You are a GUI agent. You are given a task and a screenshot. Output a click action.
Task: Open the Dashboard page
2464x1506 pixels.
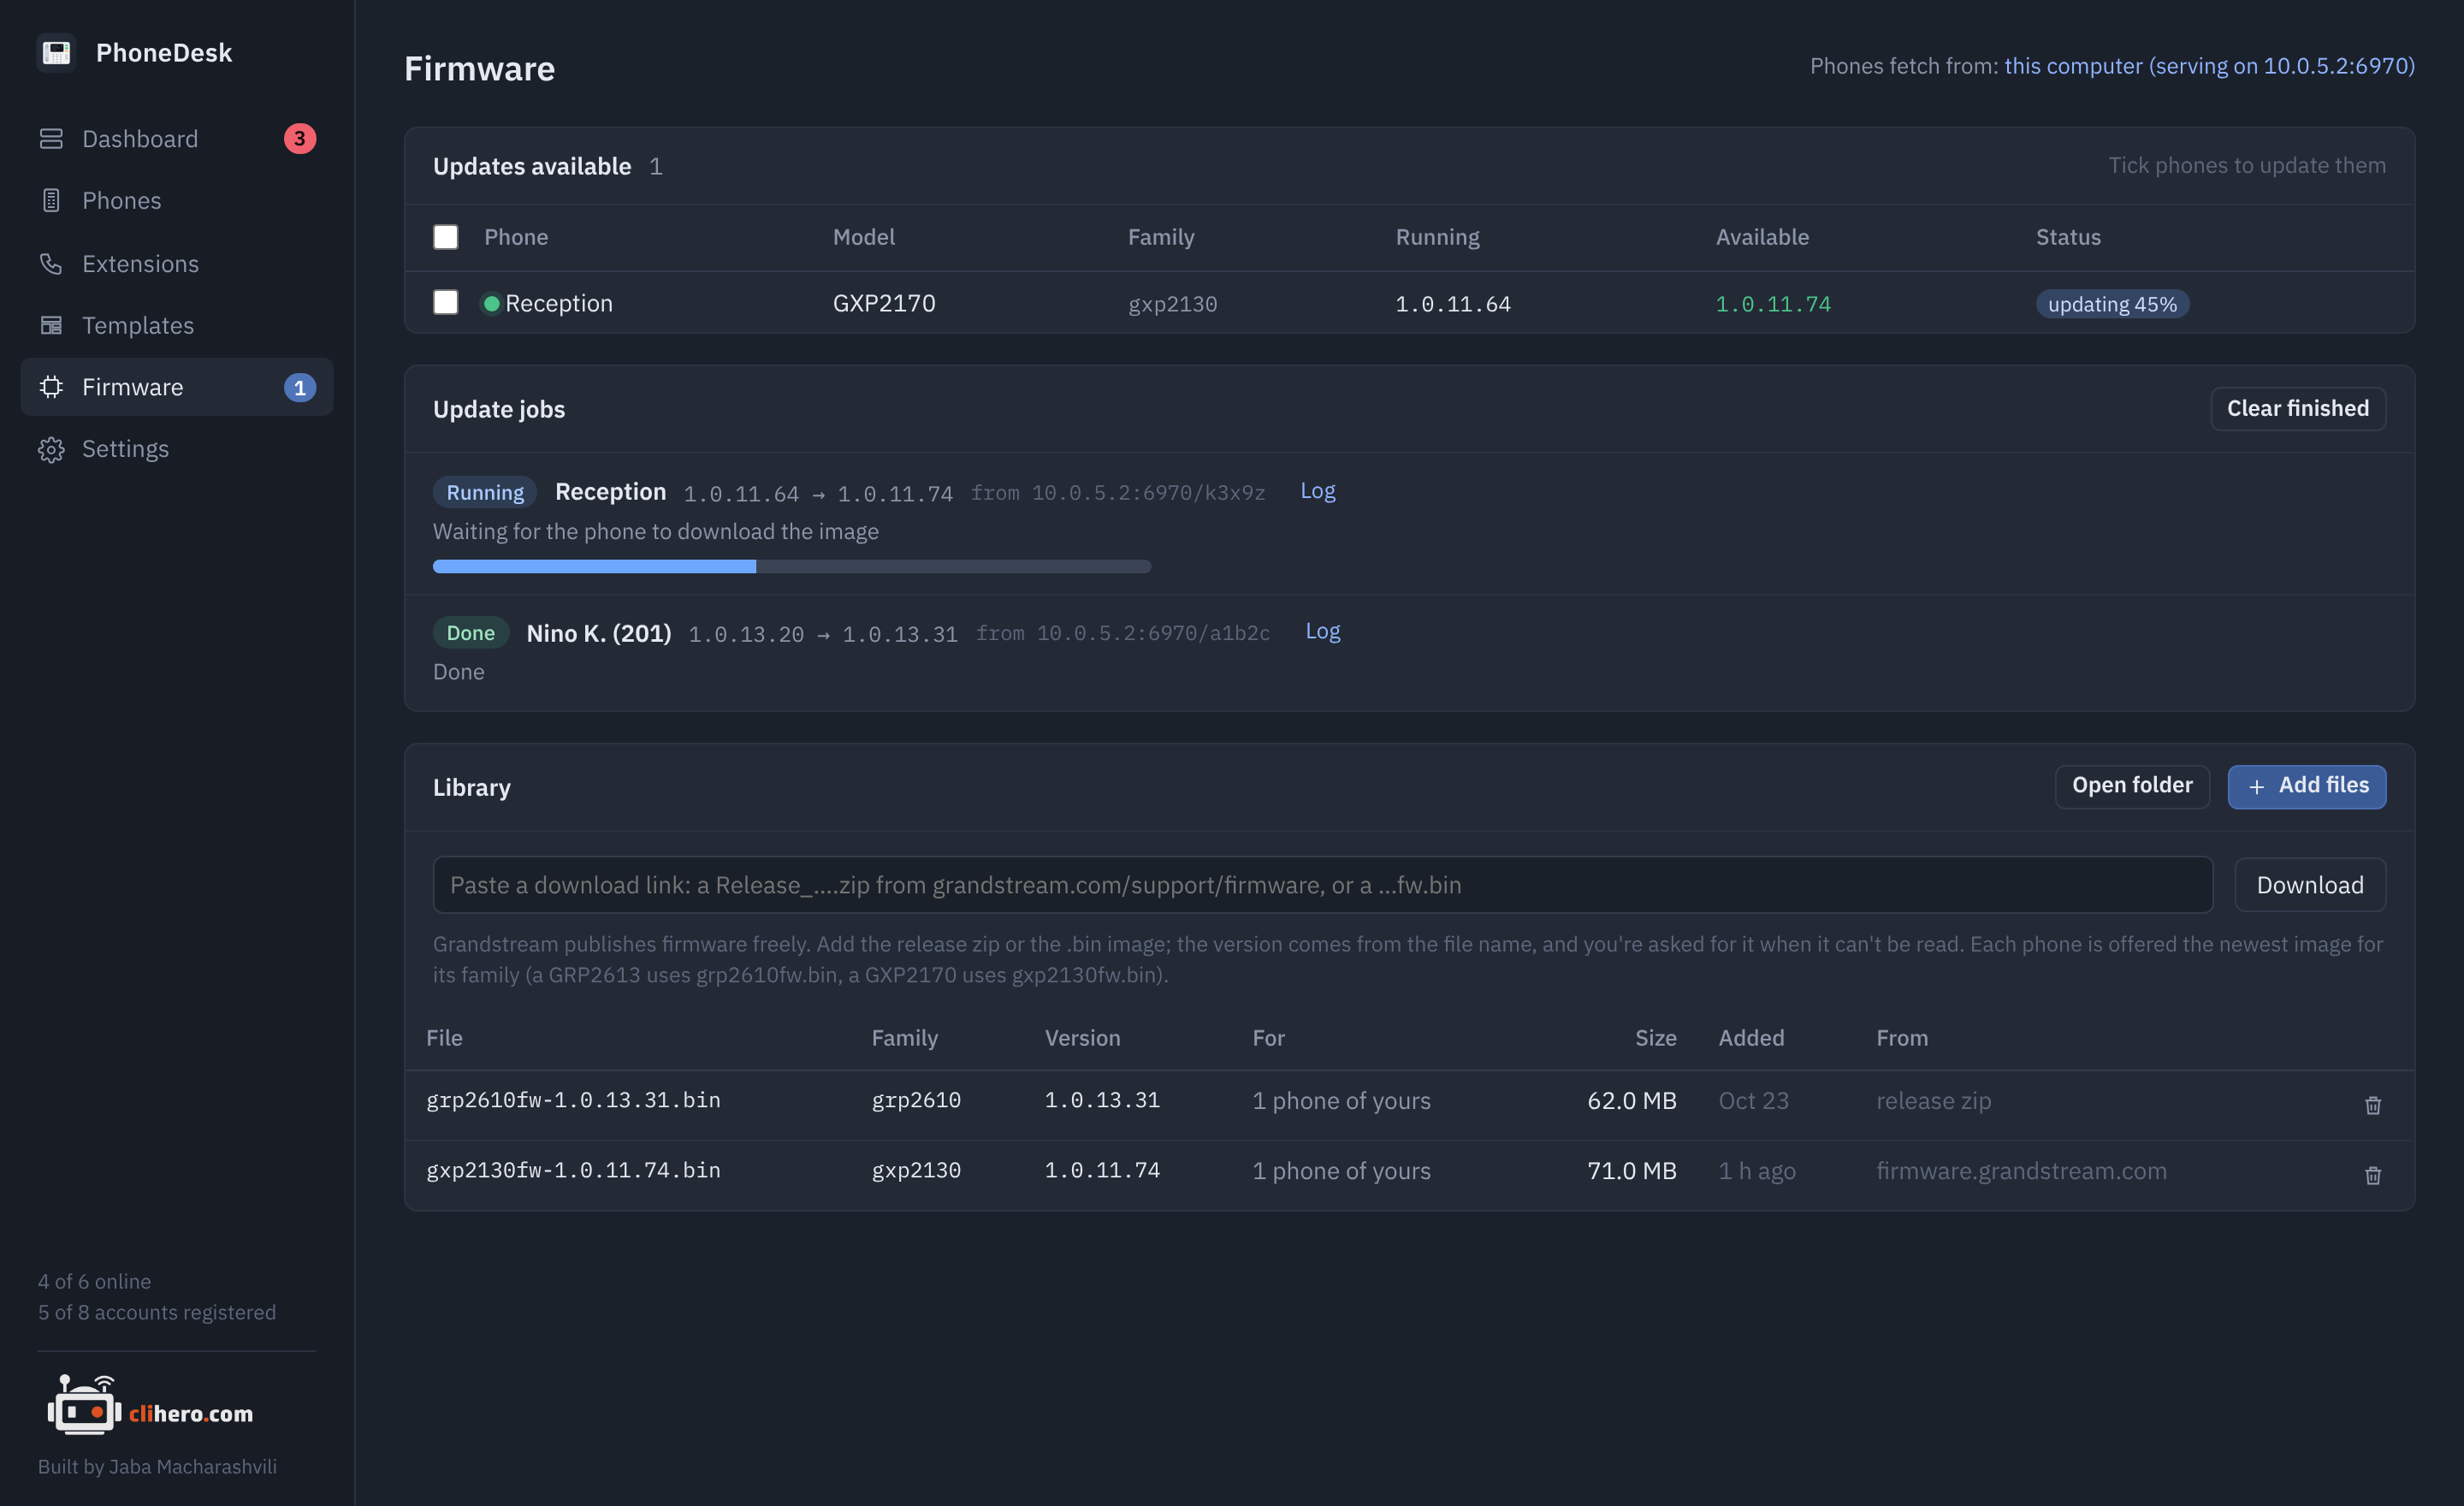(177, 139)
